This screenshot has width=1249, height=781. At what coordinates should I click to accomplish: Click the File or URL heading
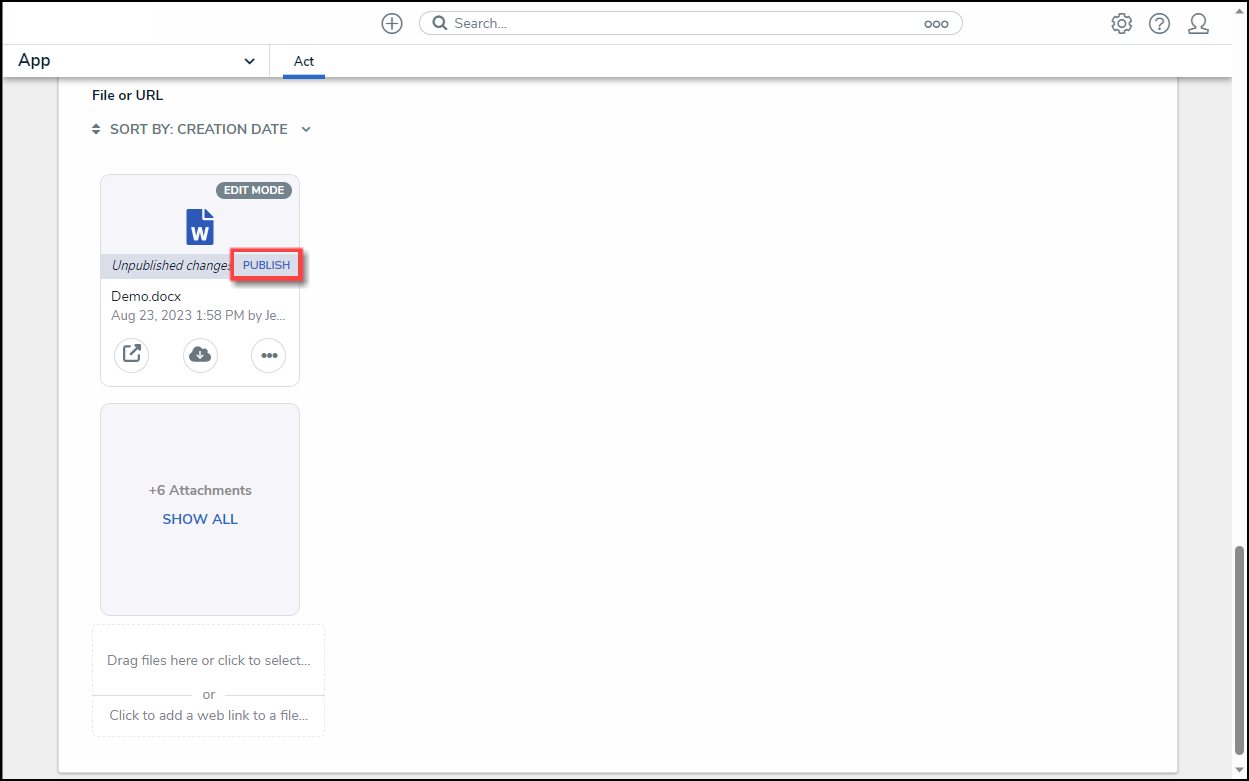(127, 96)
